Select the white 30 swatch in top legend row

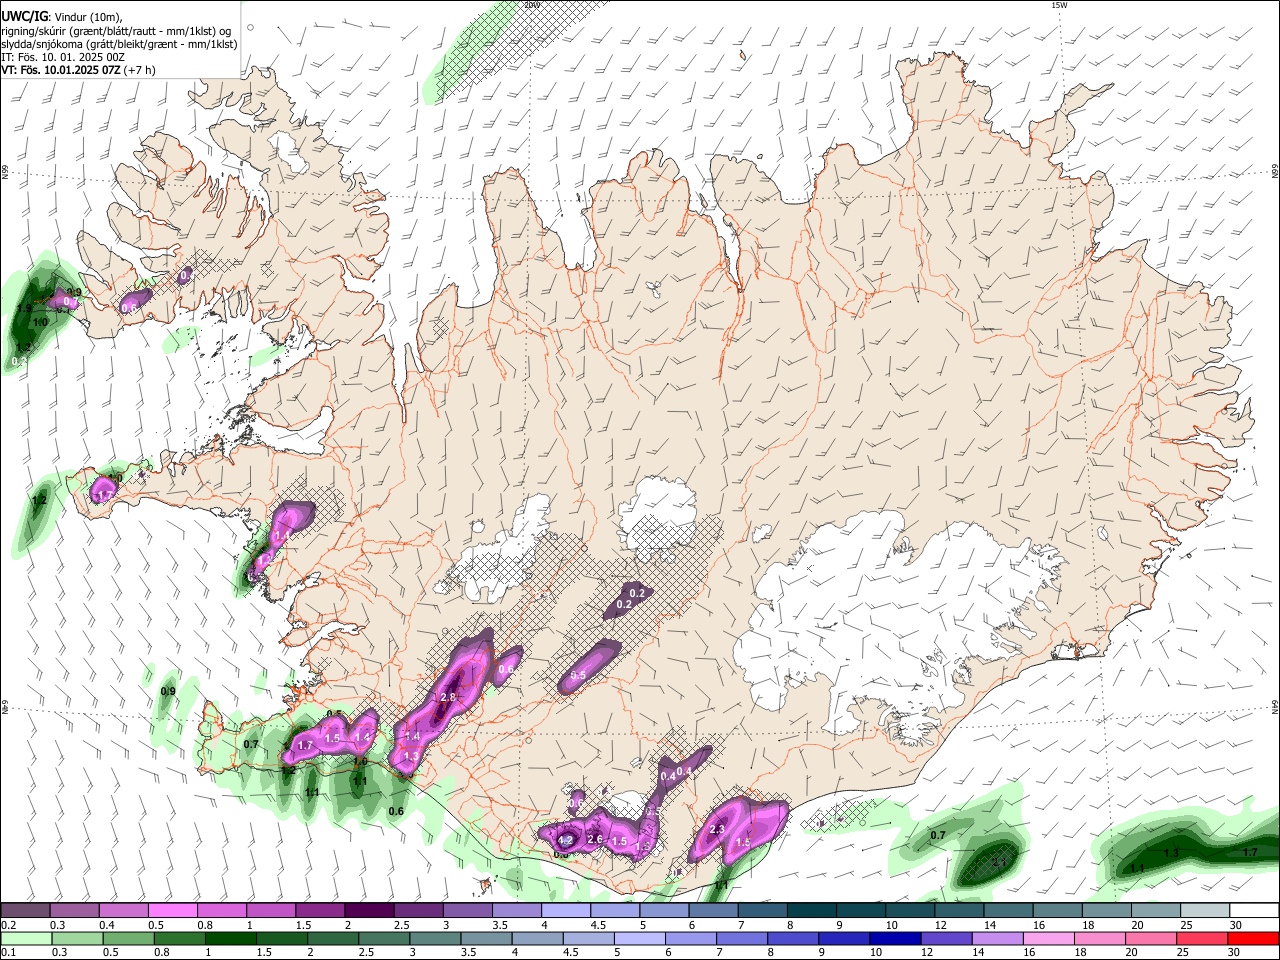(1254, 910)
